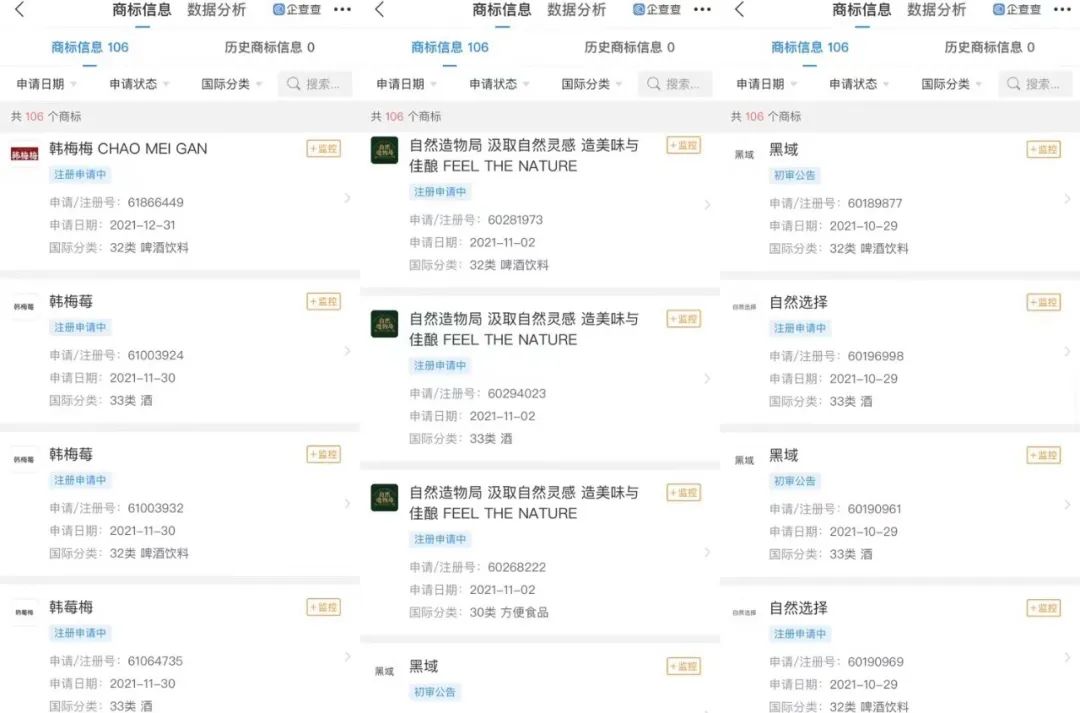Select 商标信息 106 tab in the rightmost screen
This screenshot has height=713, width=1080.
pos(810,47)
